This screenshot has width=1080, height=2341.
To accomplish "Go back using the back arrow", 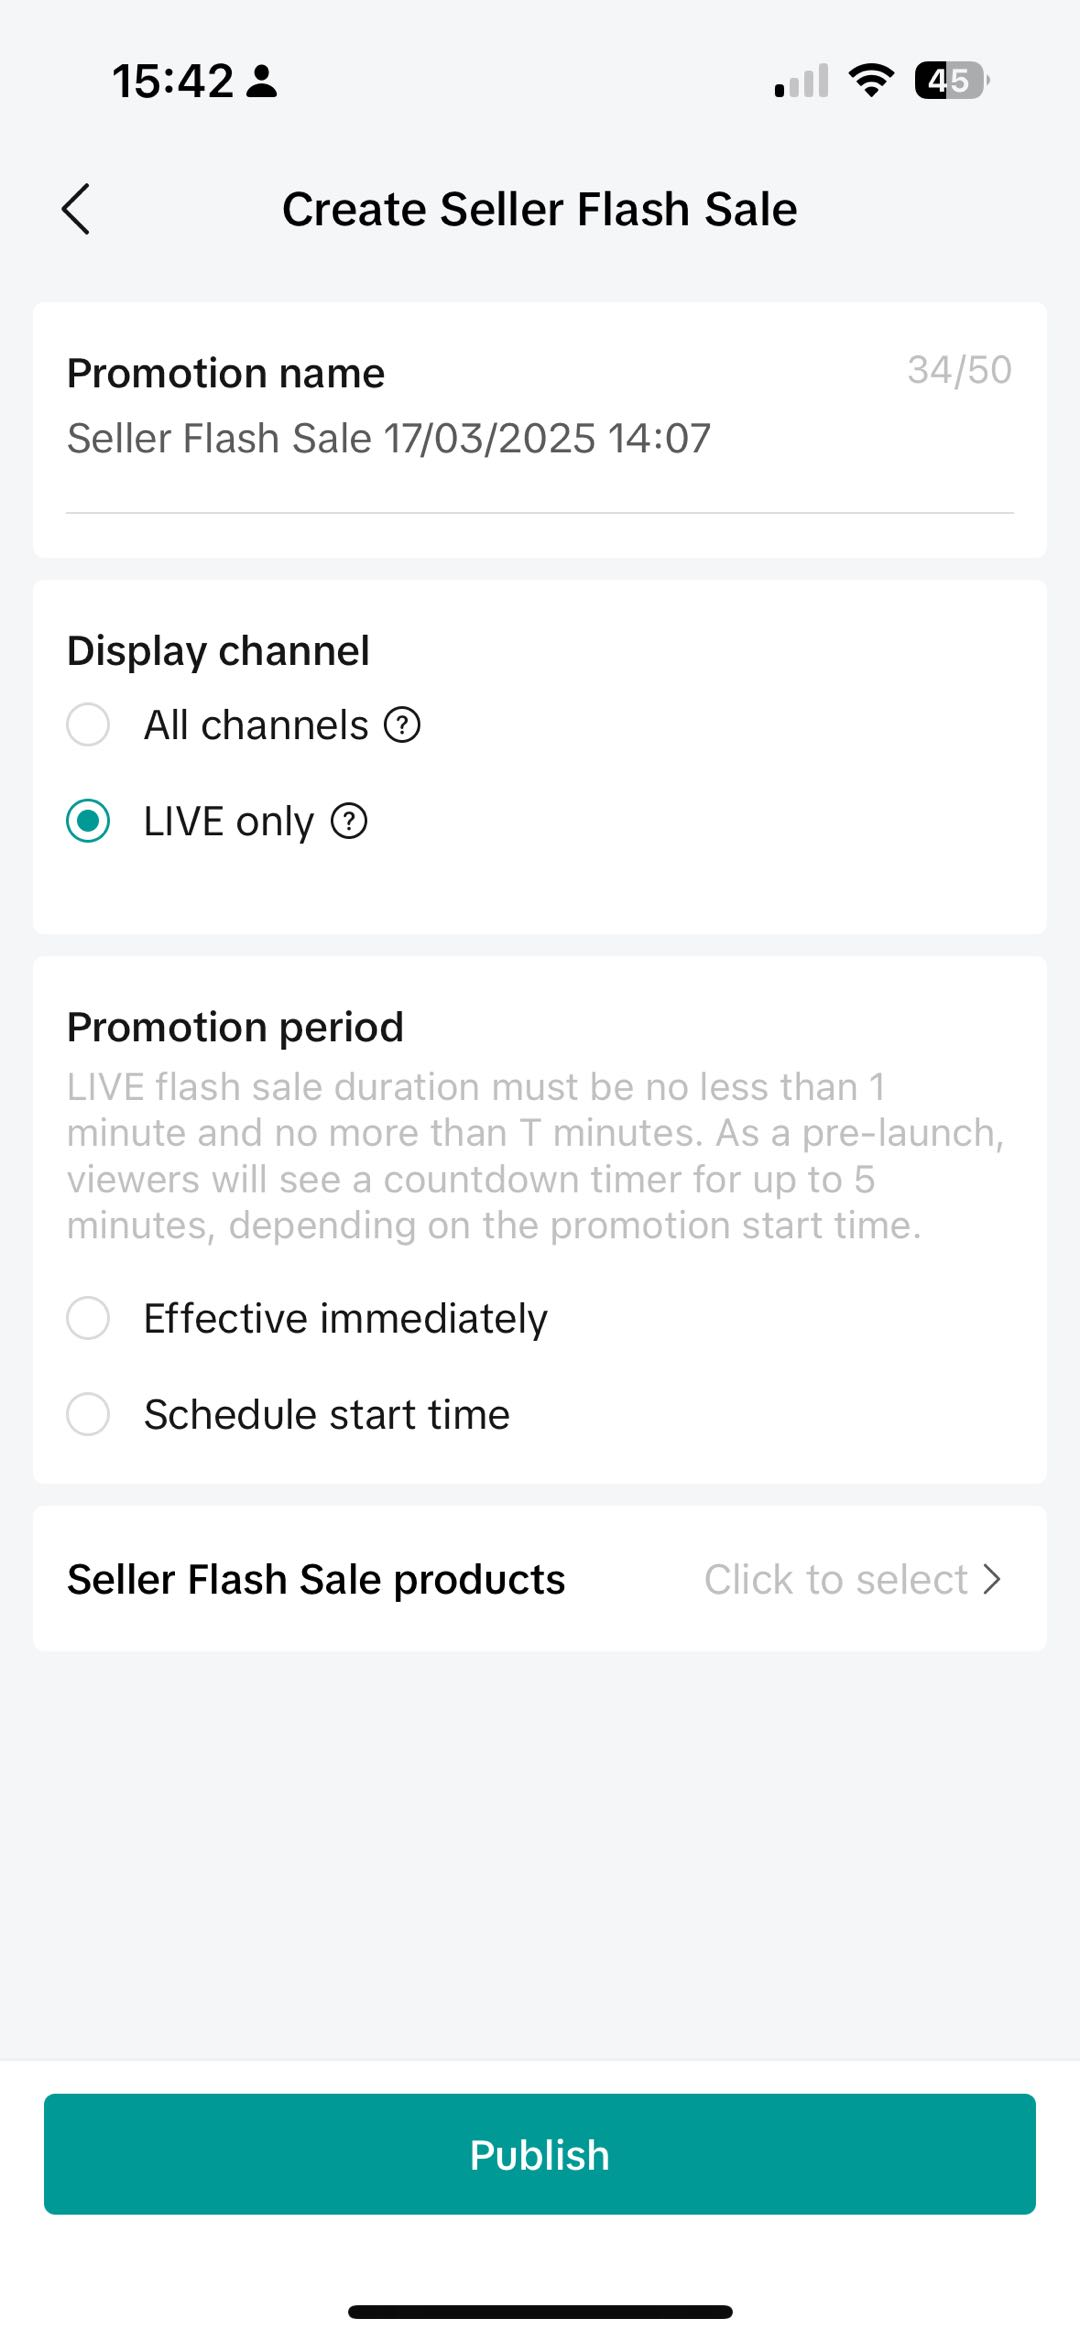I will point(76,209).
